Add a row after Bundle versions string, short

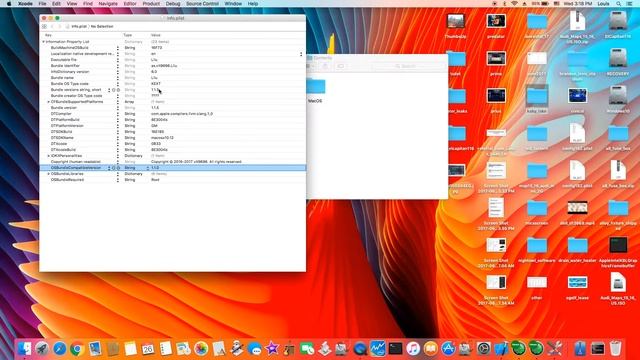pyautogui.click(x=114, y=90)
